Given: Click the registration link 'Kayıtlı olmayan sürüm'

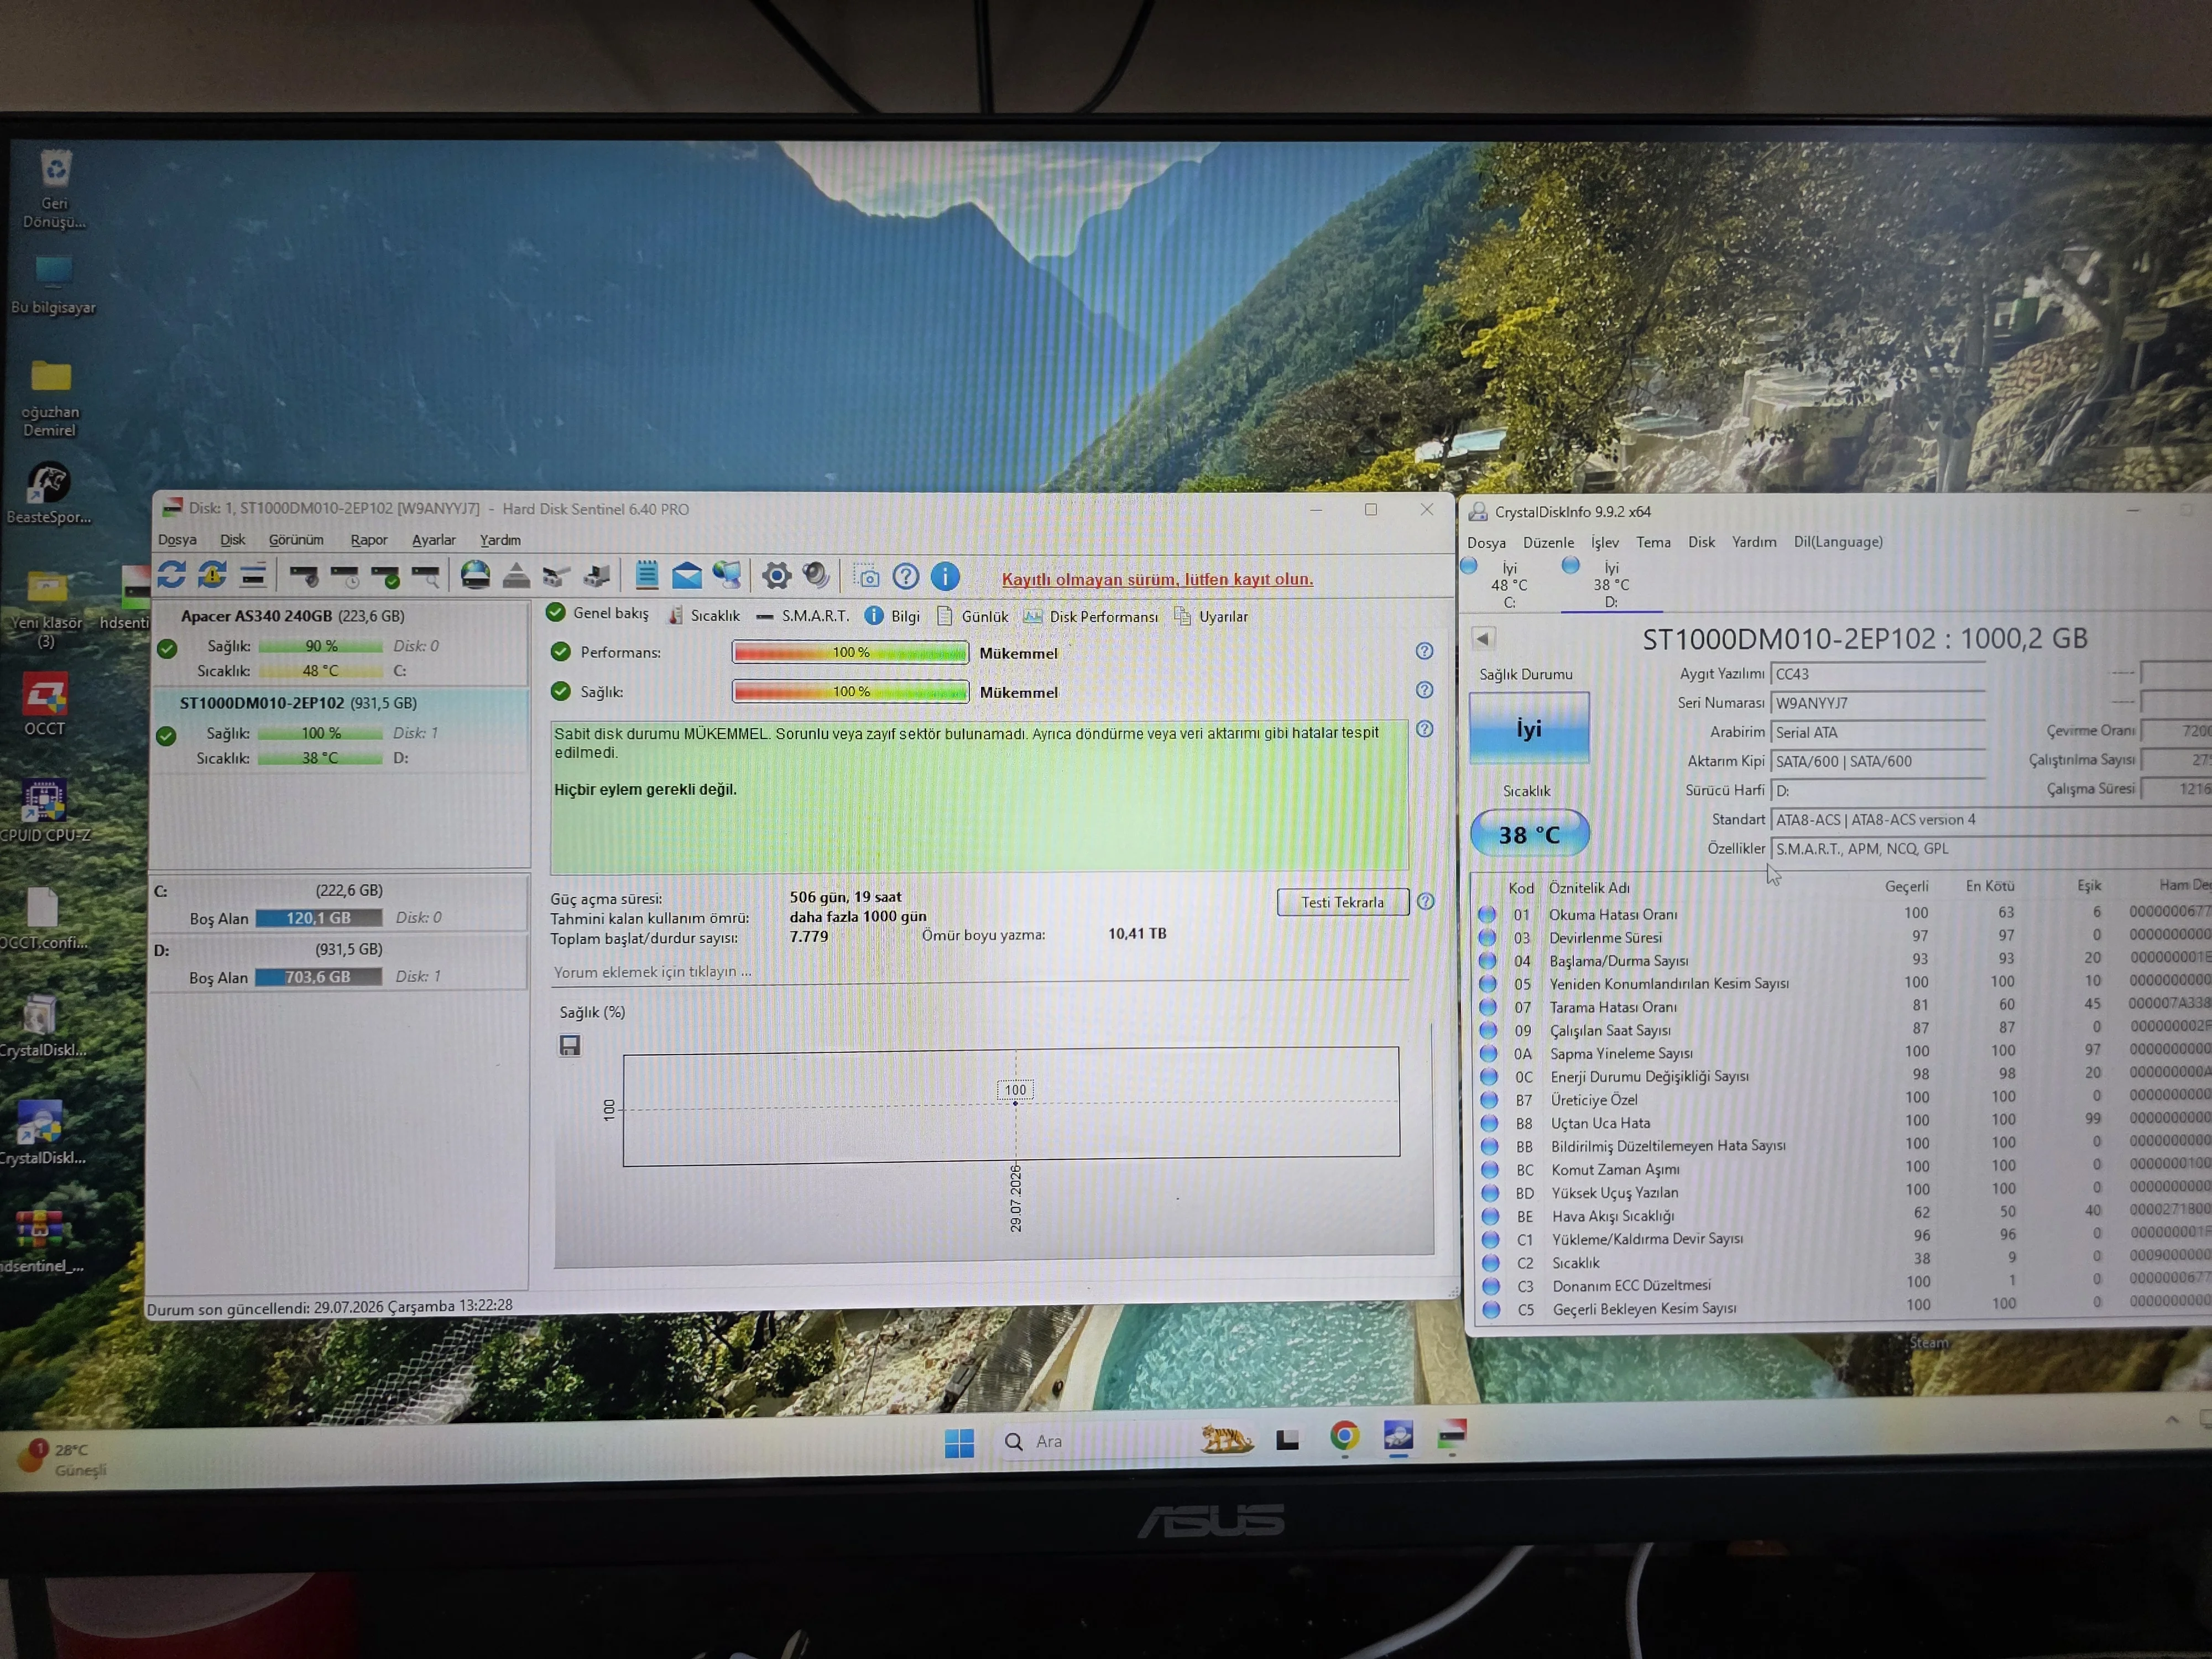Looking at the screenshot, I should click(1157, 579).
